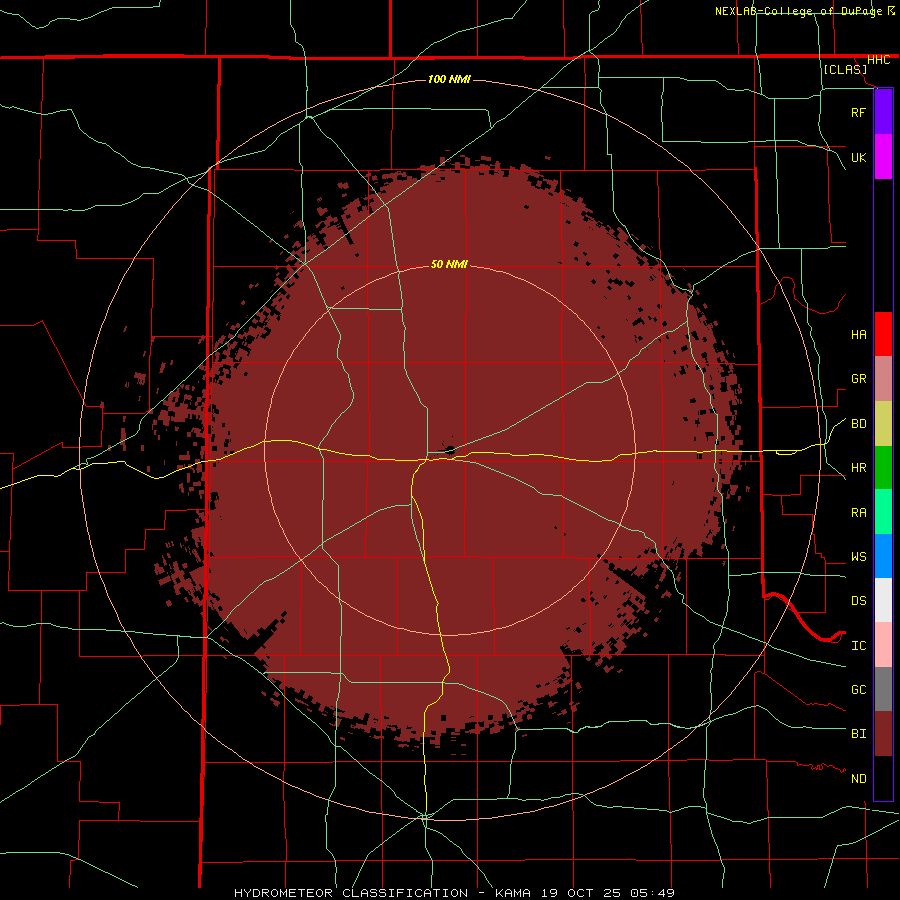Click the HR legend label
This screenshot has height=900, width=900.
pyautogui.click(x=858, y=468)
